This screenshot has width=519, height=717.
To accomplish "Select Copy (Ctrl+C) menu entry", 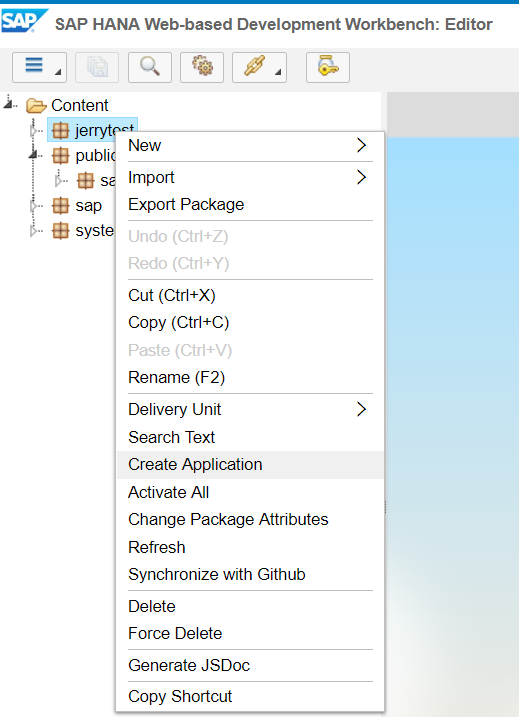I will [250, 323].
